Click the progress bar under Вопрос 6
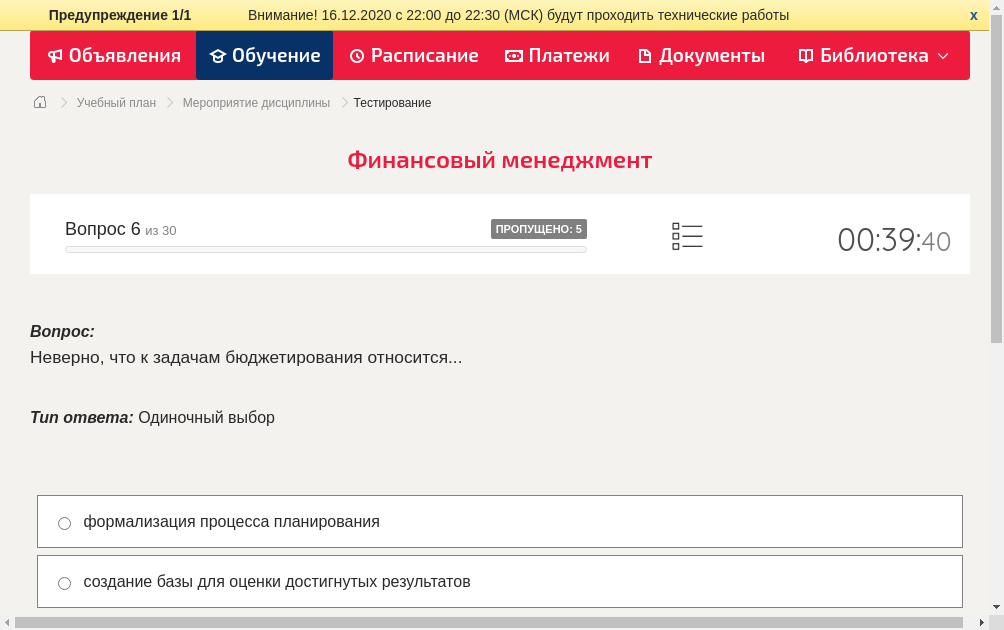1004x630 pixels. pos(325,249)
